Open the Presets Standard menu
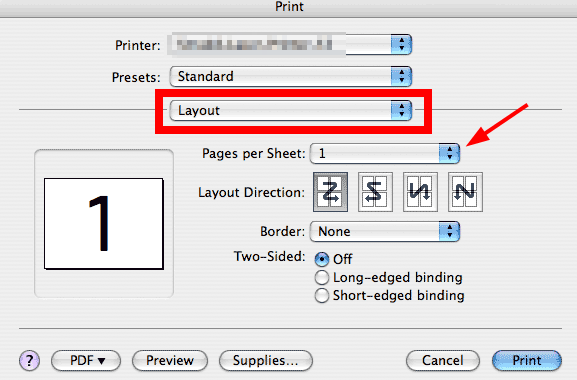Screen dimensions: 577x380 pyautogui.click(x=291, y=77)
